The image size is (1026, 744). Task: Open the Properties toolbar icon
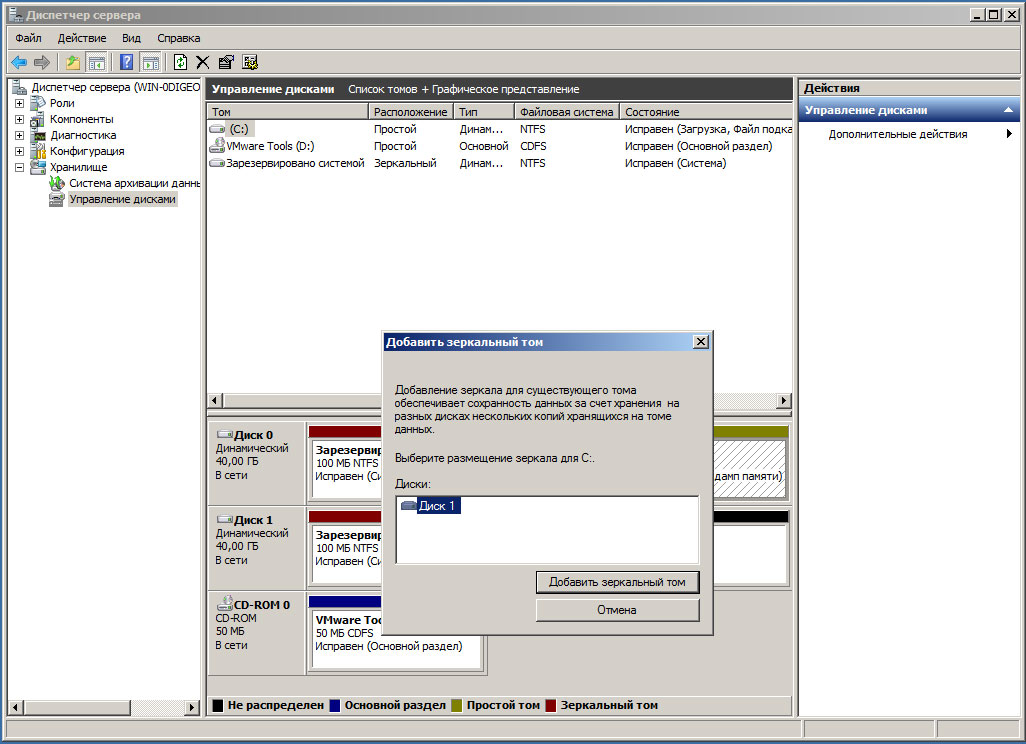pos(226,62)
